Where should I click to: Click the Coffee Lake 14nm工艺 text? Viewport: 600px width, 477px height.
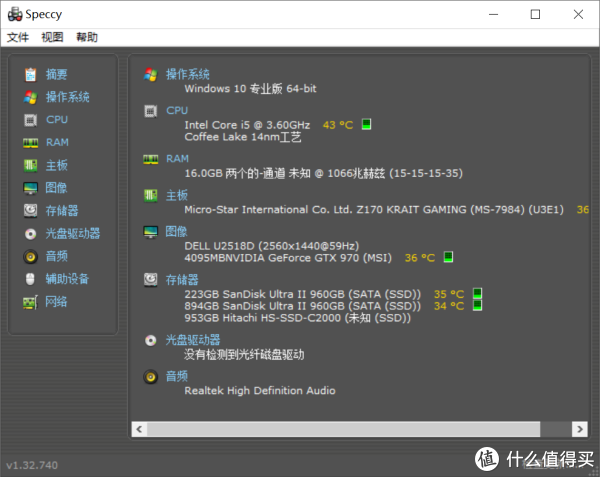coord(243,137)
